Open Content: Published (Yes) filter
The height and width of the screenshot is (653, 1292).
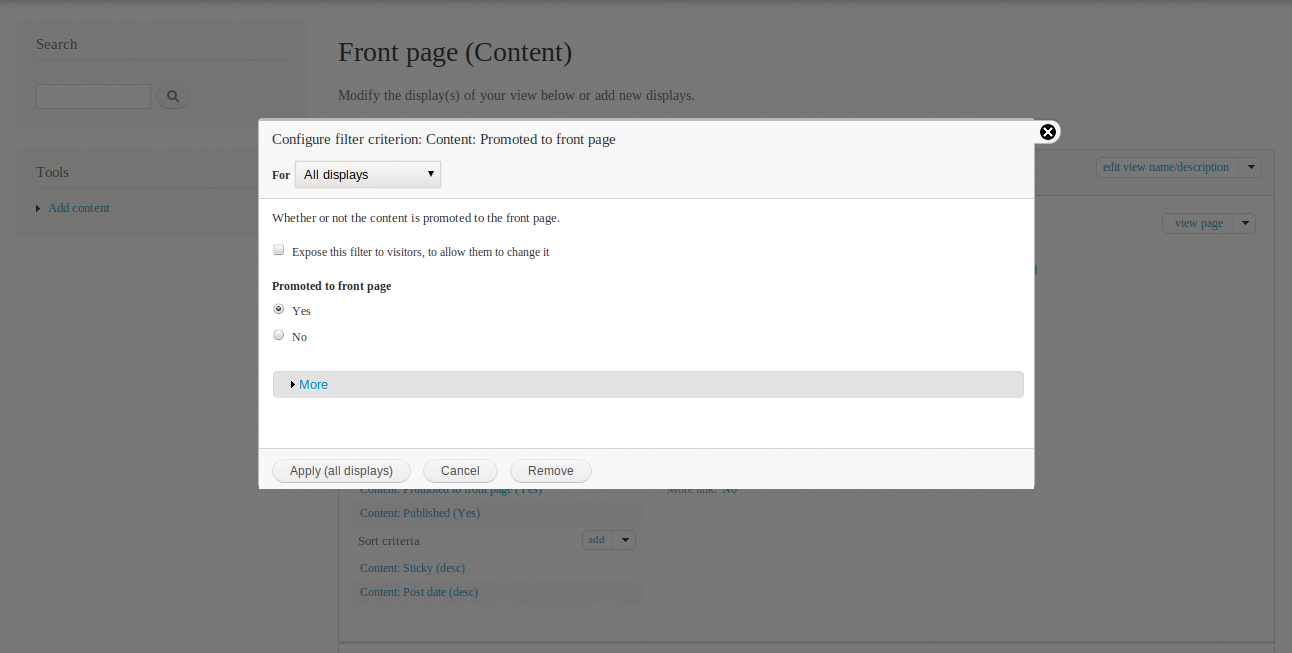click(x=420, y=513)
